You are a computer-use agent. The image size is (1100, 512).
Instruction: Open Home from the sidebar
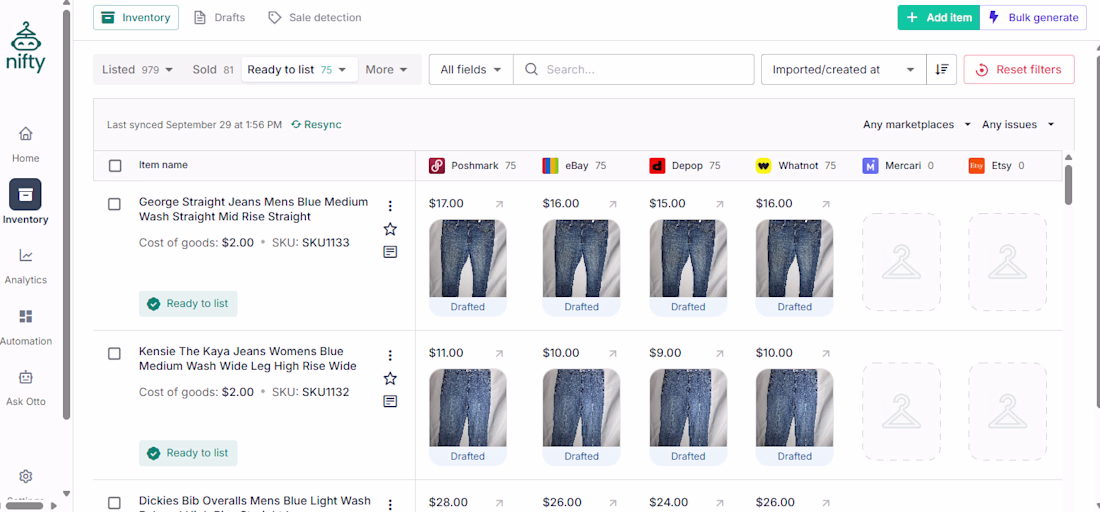(25, 144)
